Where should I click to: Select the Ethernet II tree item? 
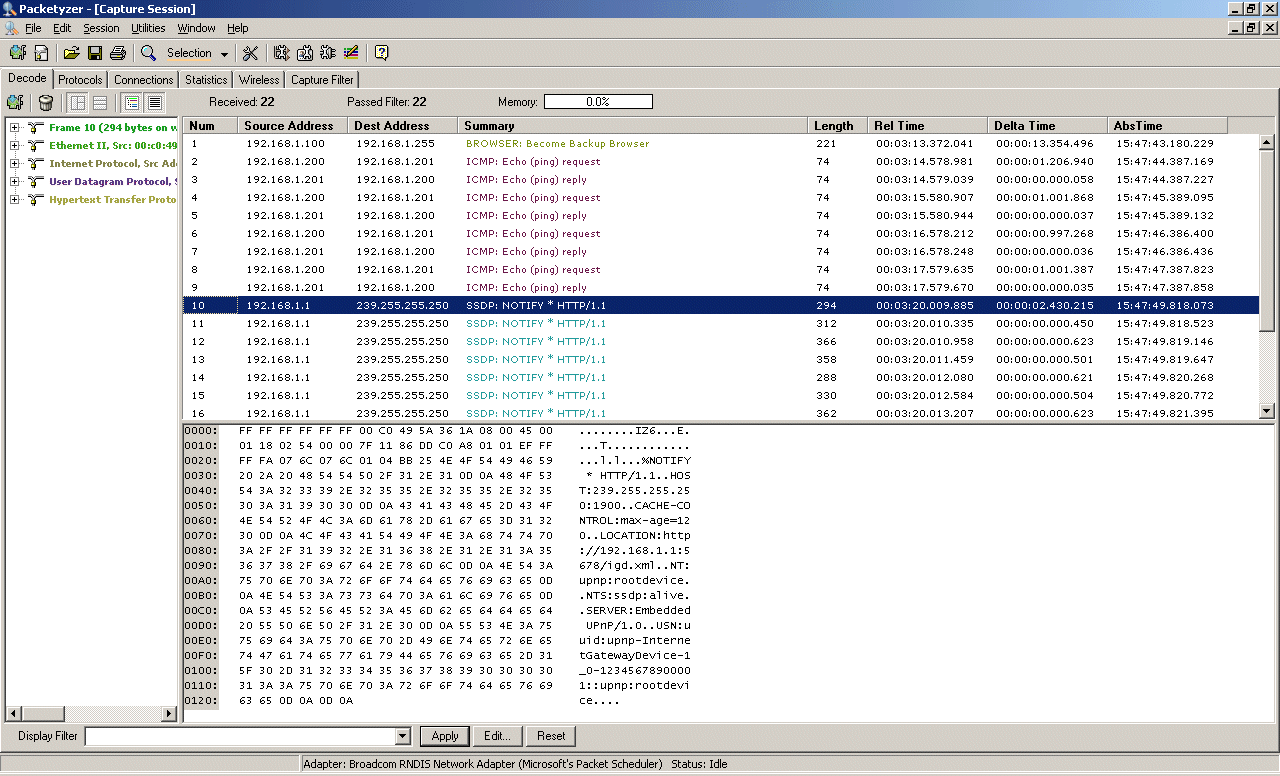tap(113, 145)
